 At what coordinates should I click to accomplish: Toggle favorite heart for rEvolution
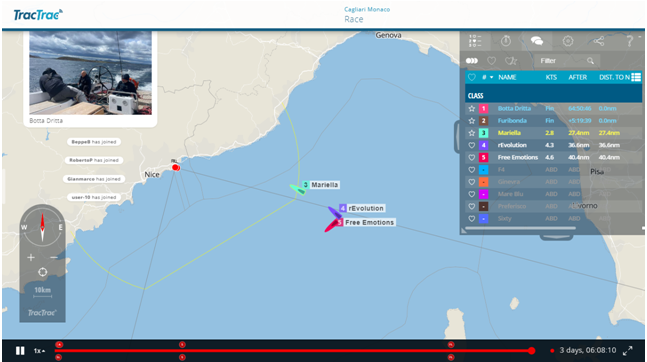click(x=472, y=145)
